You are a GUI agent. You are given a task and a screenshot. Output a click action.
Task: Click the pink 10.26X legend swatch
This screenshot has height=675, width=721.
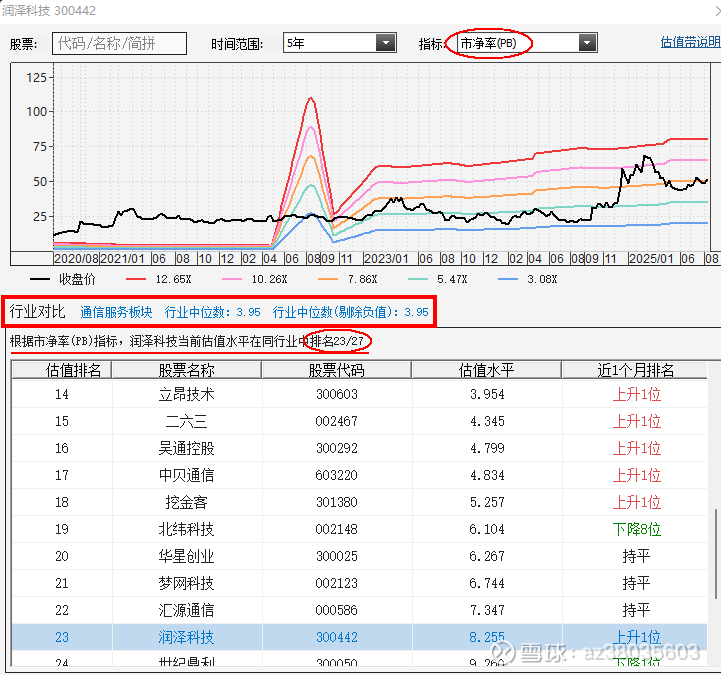232,279
